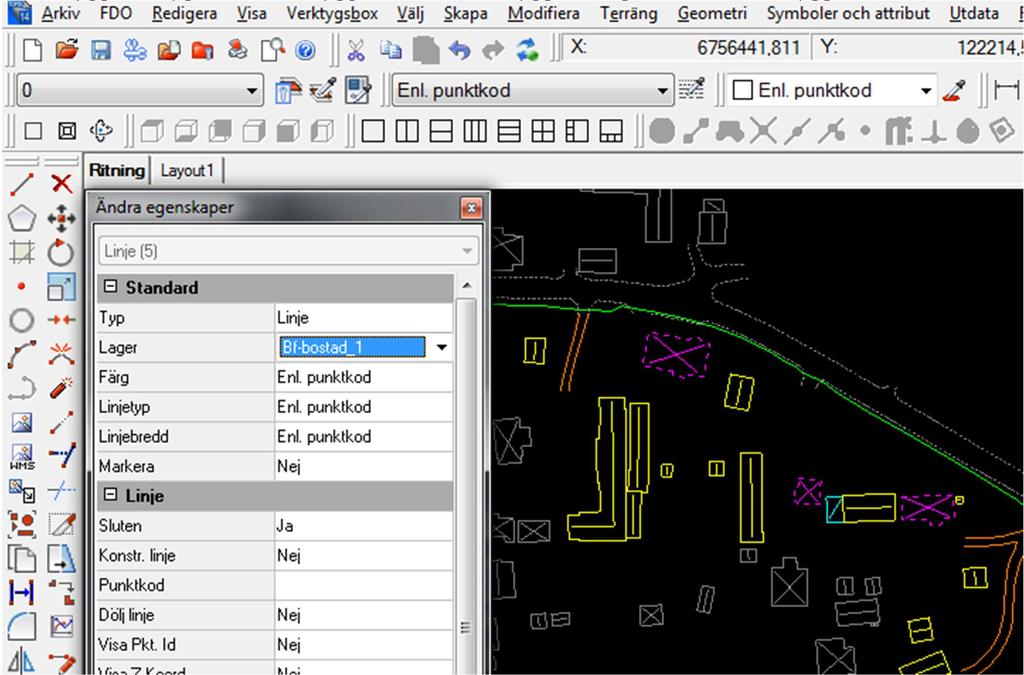Close the Ändra egenskaper panel

click(x=471, y=208)
